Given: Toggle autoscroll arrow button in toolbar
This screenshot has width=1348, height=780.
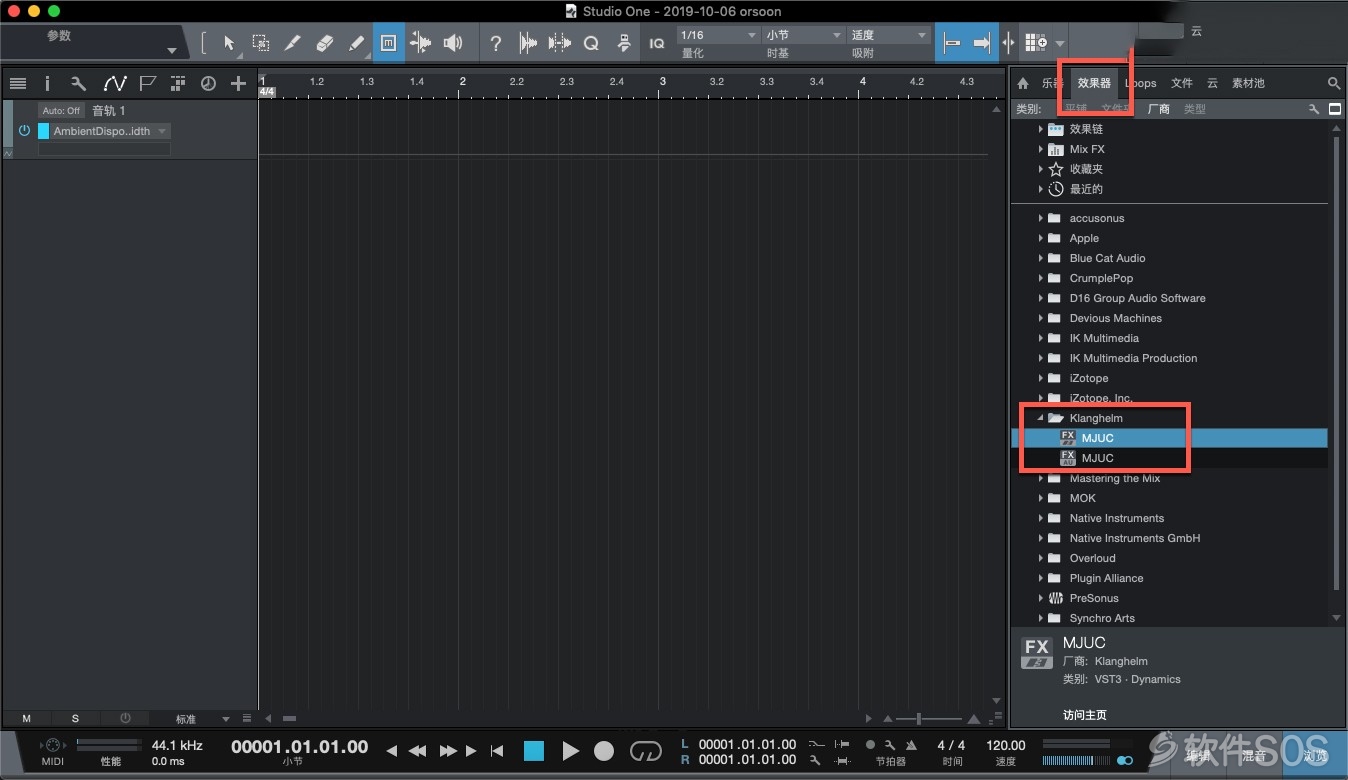Looking at the screenshot, I should coord(982,43).
